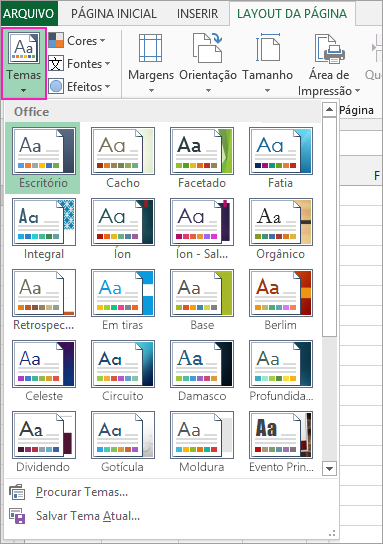Screen dimensions: 383x544
Task: Click the Procurar Temas folder icon
Action: click(x=17, y=492)
